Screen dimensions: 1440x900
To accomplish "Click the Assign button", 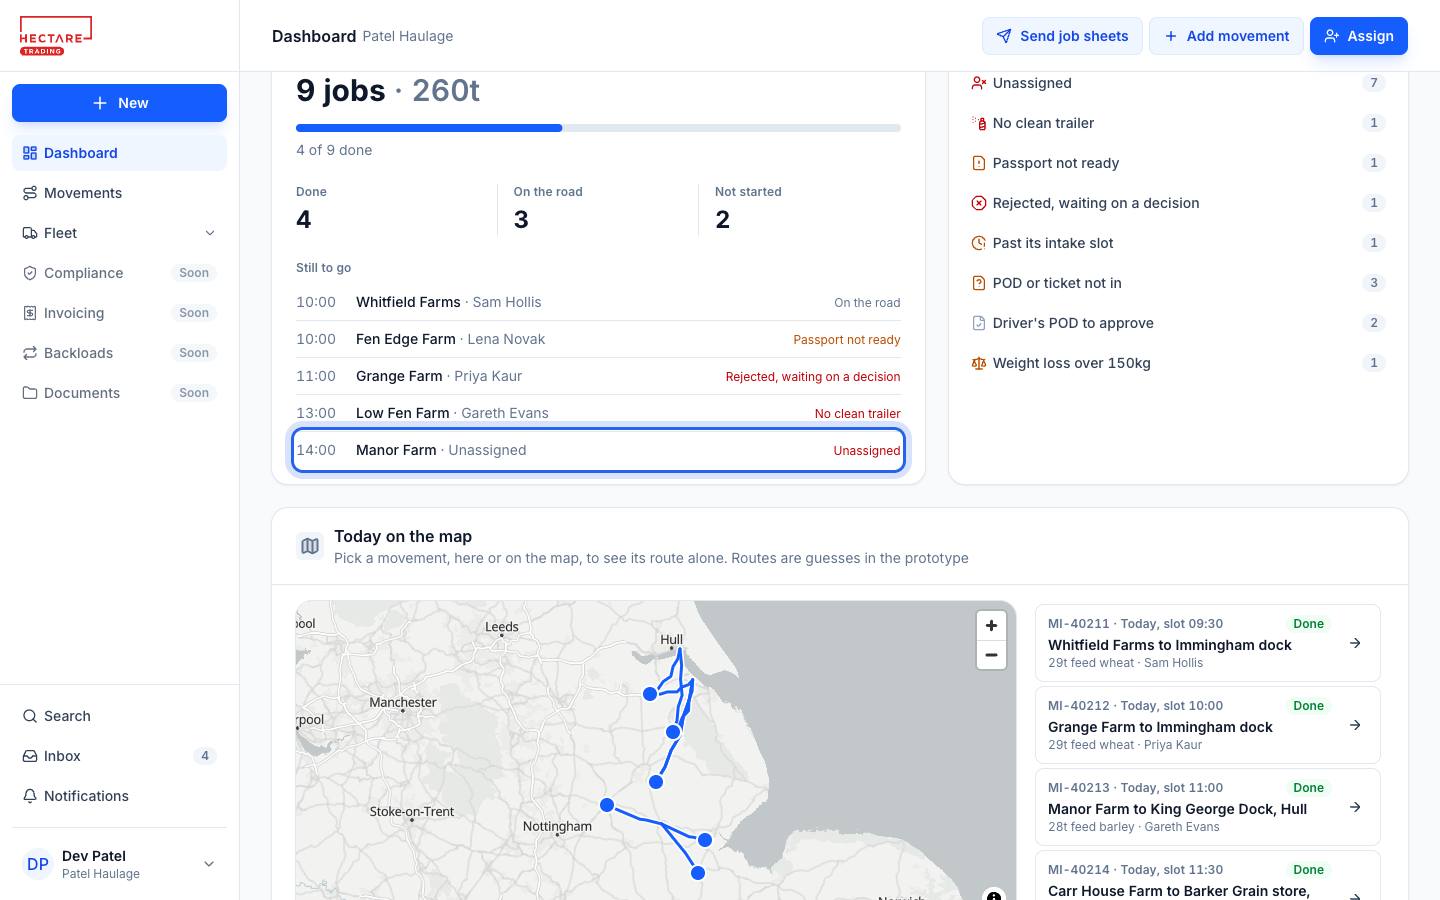I will click(1359, 36).
